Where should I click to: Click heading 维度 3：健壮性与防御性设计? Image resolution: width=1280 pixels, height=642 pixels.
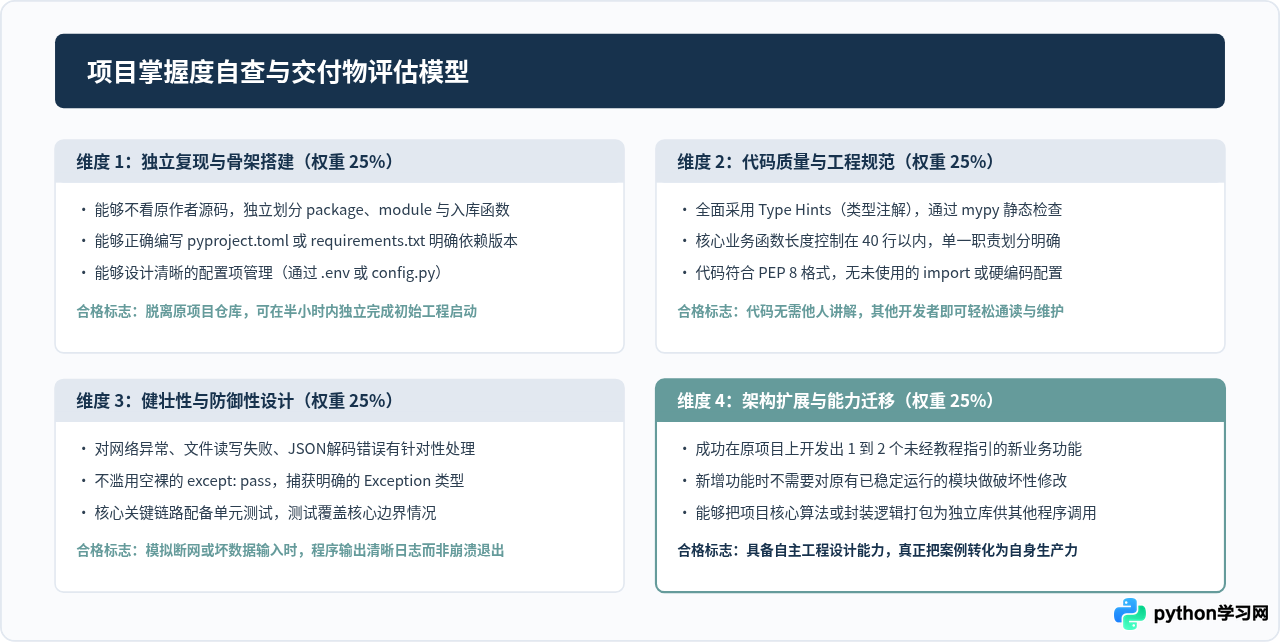(235, 401)
